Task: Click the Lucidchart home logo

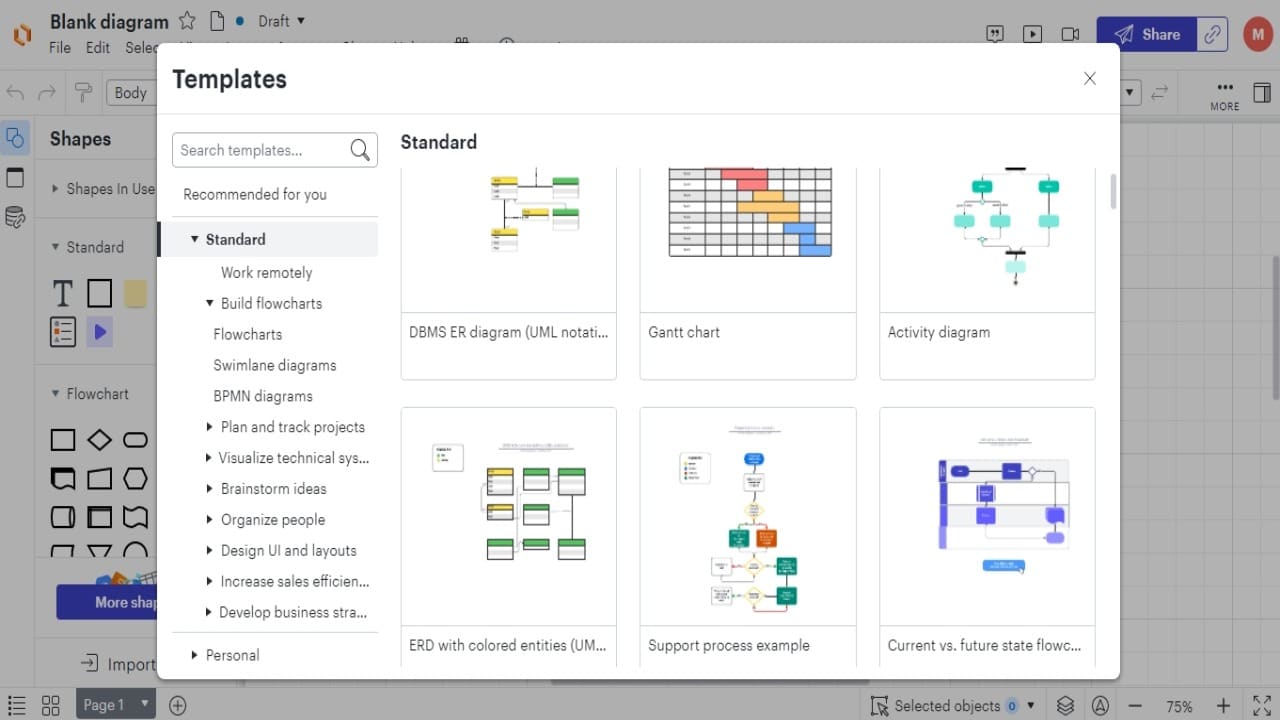Action: click(22, 35)
